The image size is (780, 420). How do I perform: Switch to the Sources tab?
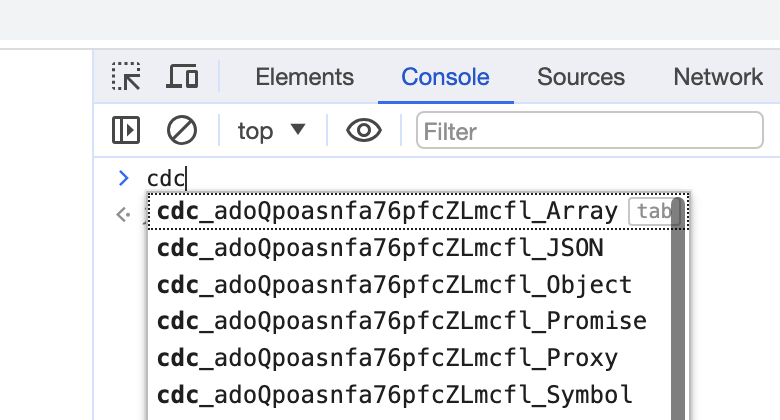[580, 77]
